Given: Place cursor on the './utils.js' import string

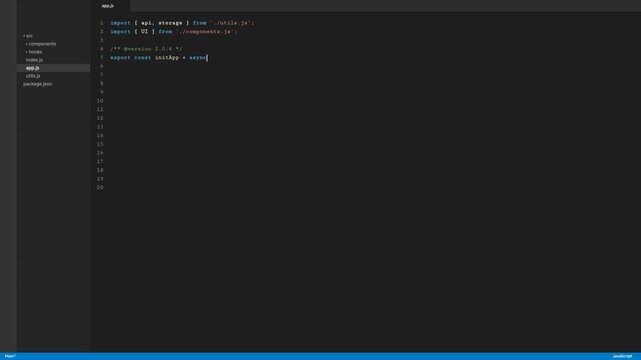Looking at the screenshot, I should [232, 23].
